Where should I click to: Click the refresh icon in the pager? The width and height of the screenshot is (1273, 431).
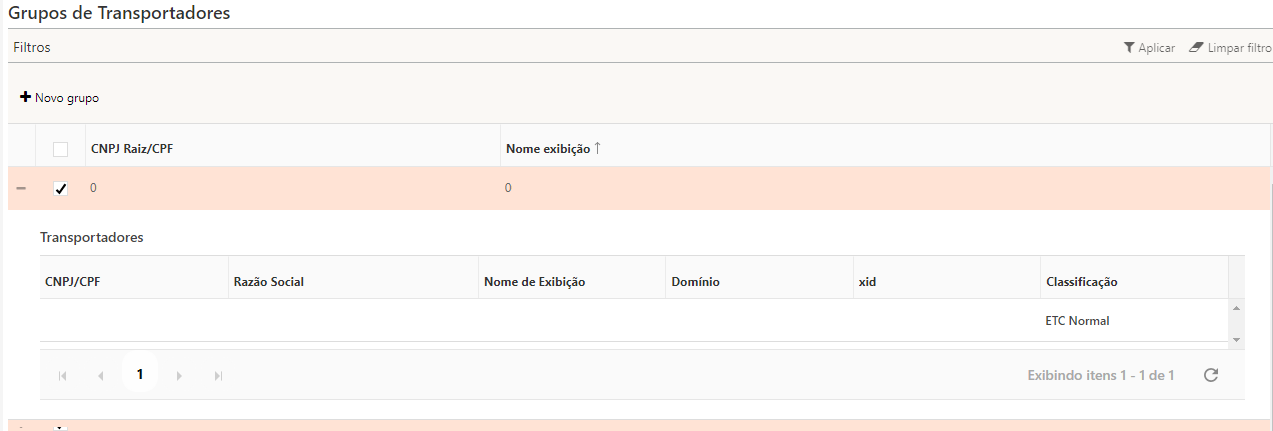tap(1210, 375)
